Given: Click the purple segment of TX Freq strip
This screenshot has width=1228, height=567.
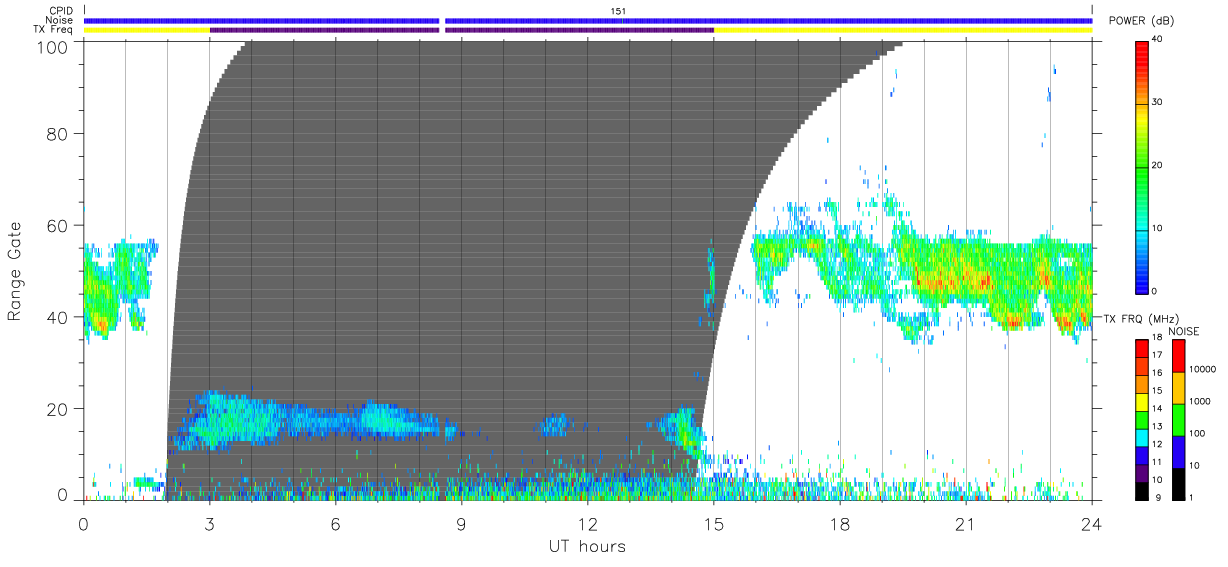Looking at the screenshot, I should pyautogui.click(x=461, y=30).
